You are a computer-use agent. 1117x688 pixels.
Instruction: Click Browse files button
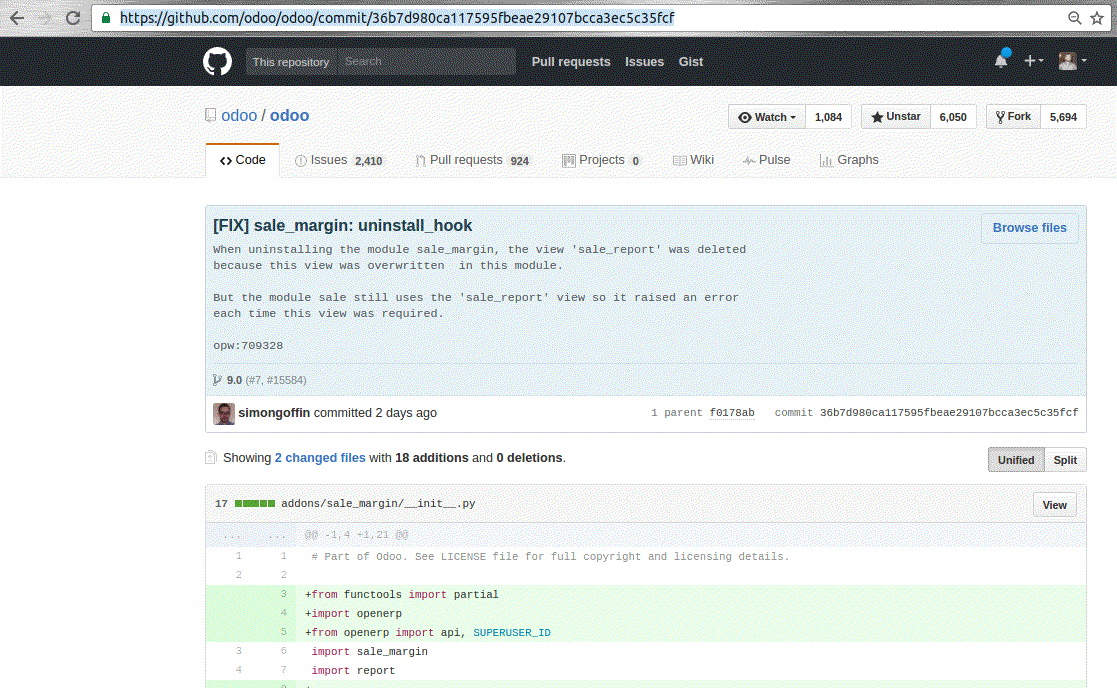(1029, 228)
